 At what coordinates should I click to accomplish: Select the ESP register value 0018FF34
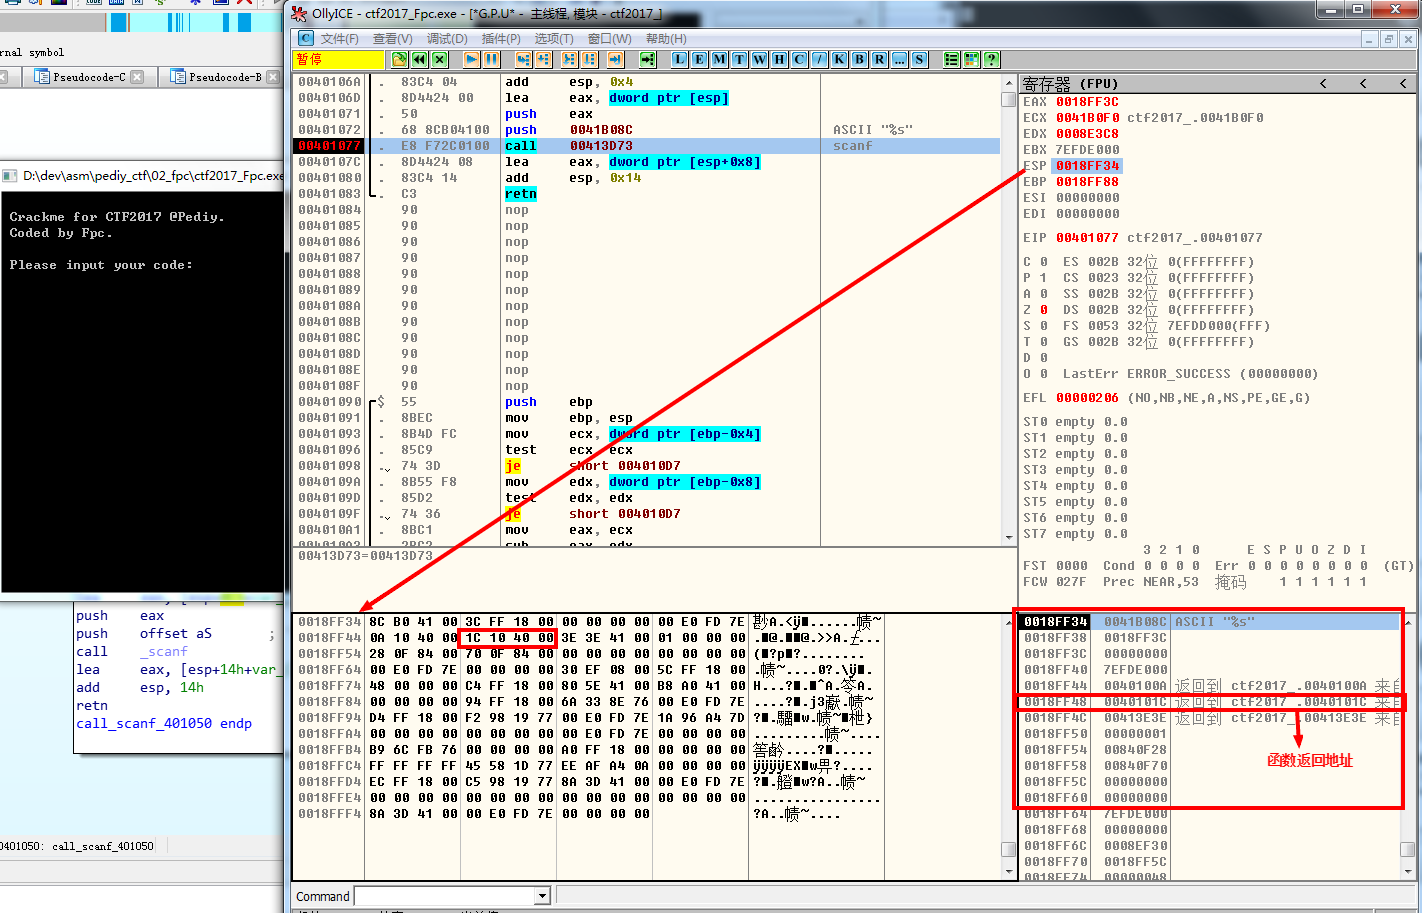tap(1087, 166)
